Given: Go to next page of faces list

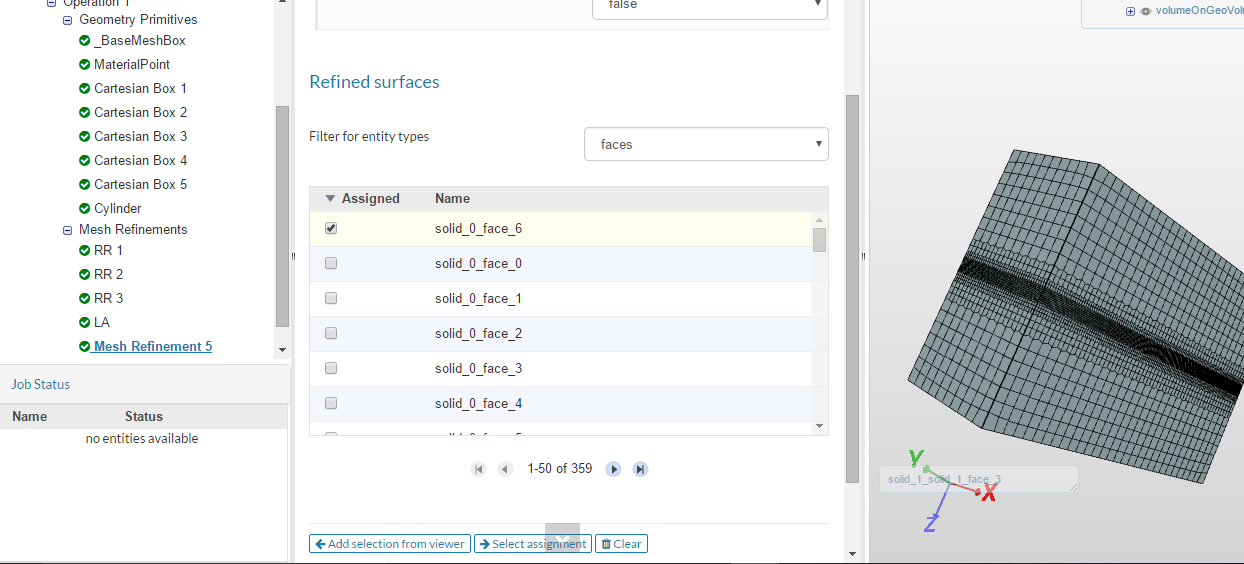Looking at the screenshot, I should pyautogui.click(x=614, y=469).
